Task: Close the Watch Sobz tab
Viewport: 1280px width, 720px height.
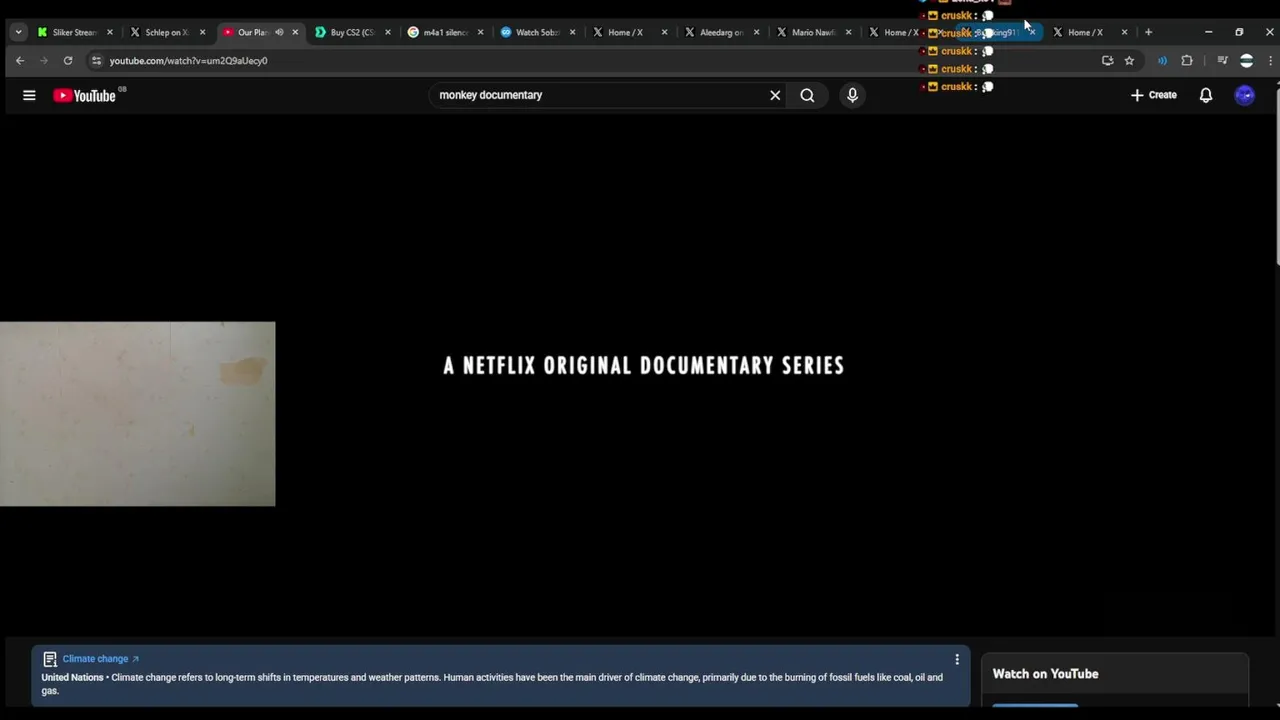Action: 572,32
